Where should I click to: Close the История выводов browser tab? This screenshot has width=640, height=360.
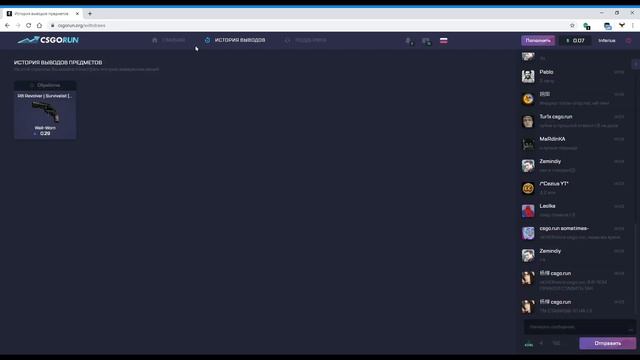(77, 13)
